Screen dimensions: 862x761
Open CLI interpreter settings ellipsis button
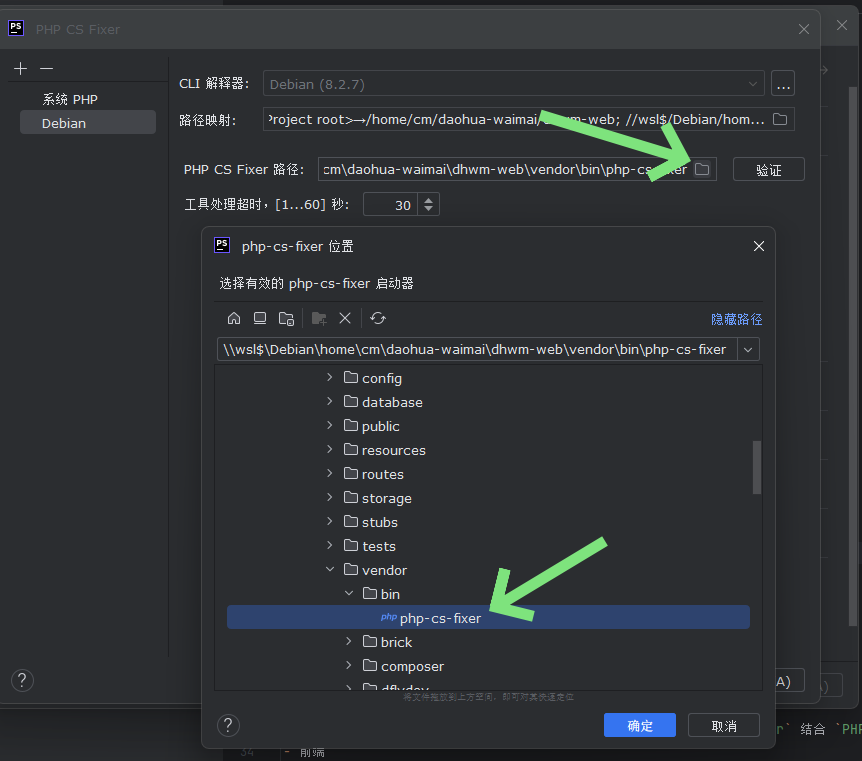[783, 84]
